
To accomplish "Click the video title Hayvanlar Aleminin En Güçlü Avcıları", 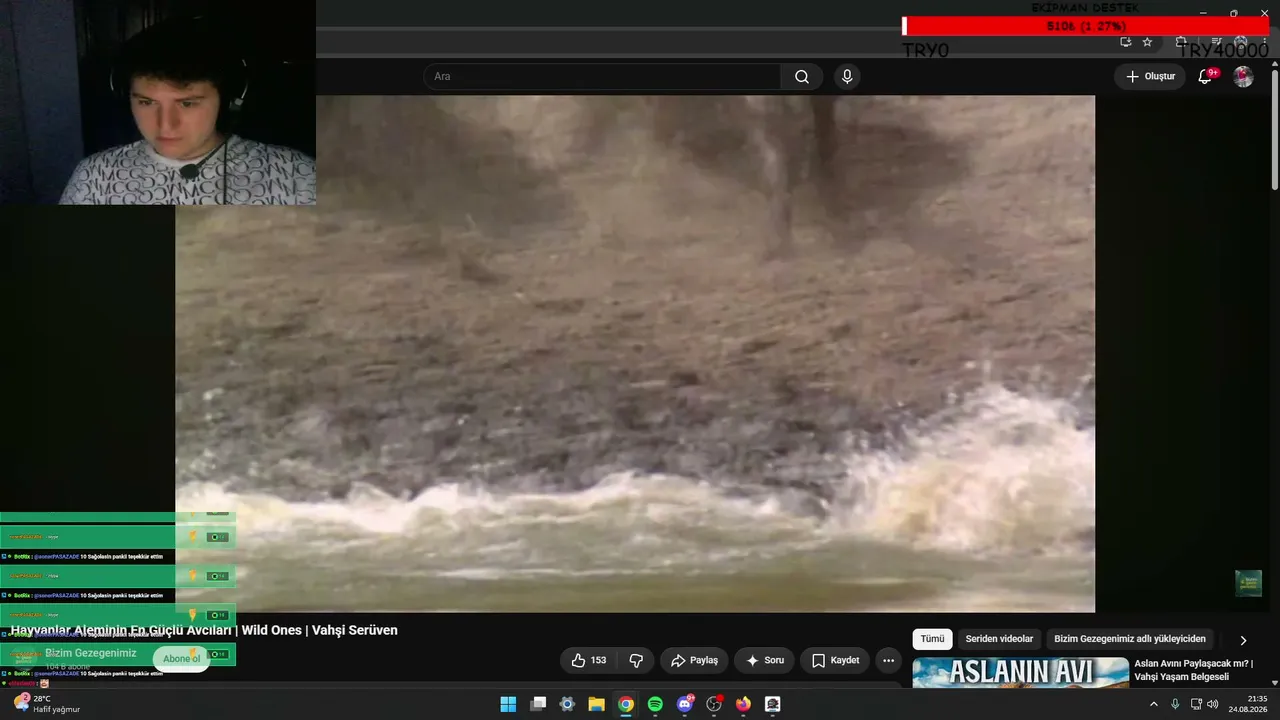I will click(204, 630).
